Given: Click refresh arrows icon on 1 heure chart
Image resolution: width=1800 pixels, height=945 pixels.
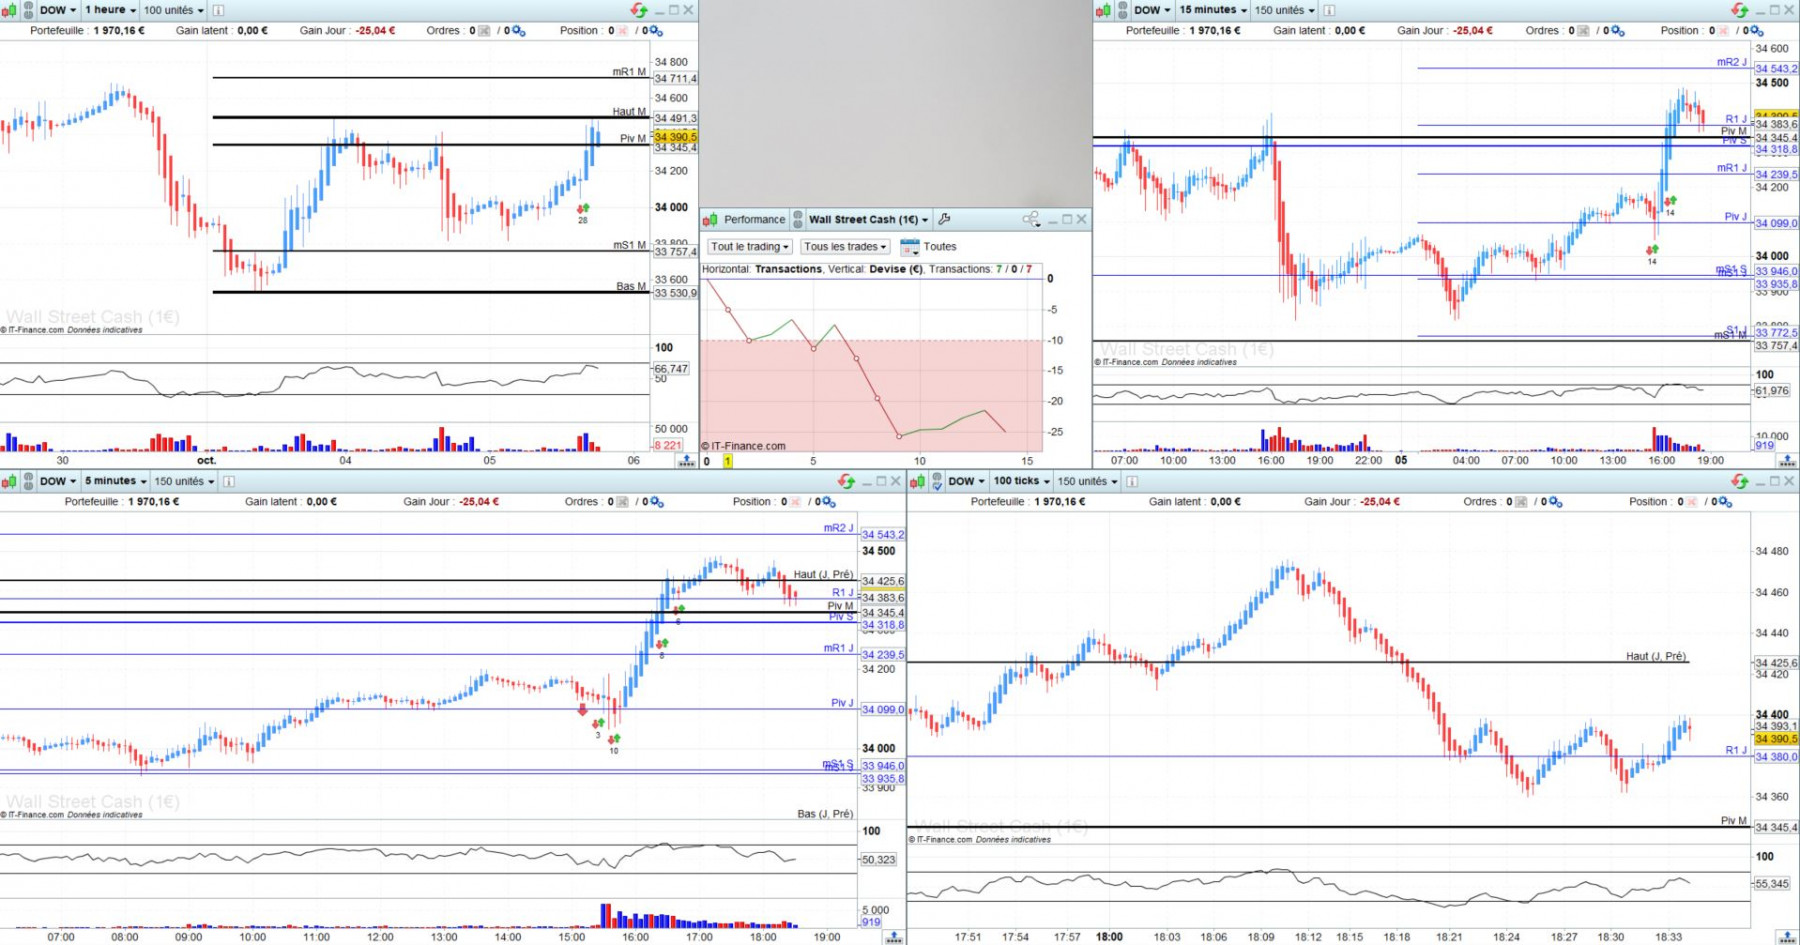Looking at the screenshot, I should click(x=639, y=10).
